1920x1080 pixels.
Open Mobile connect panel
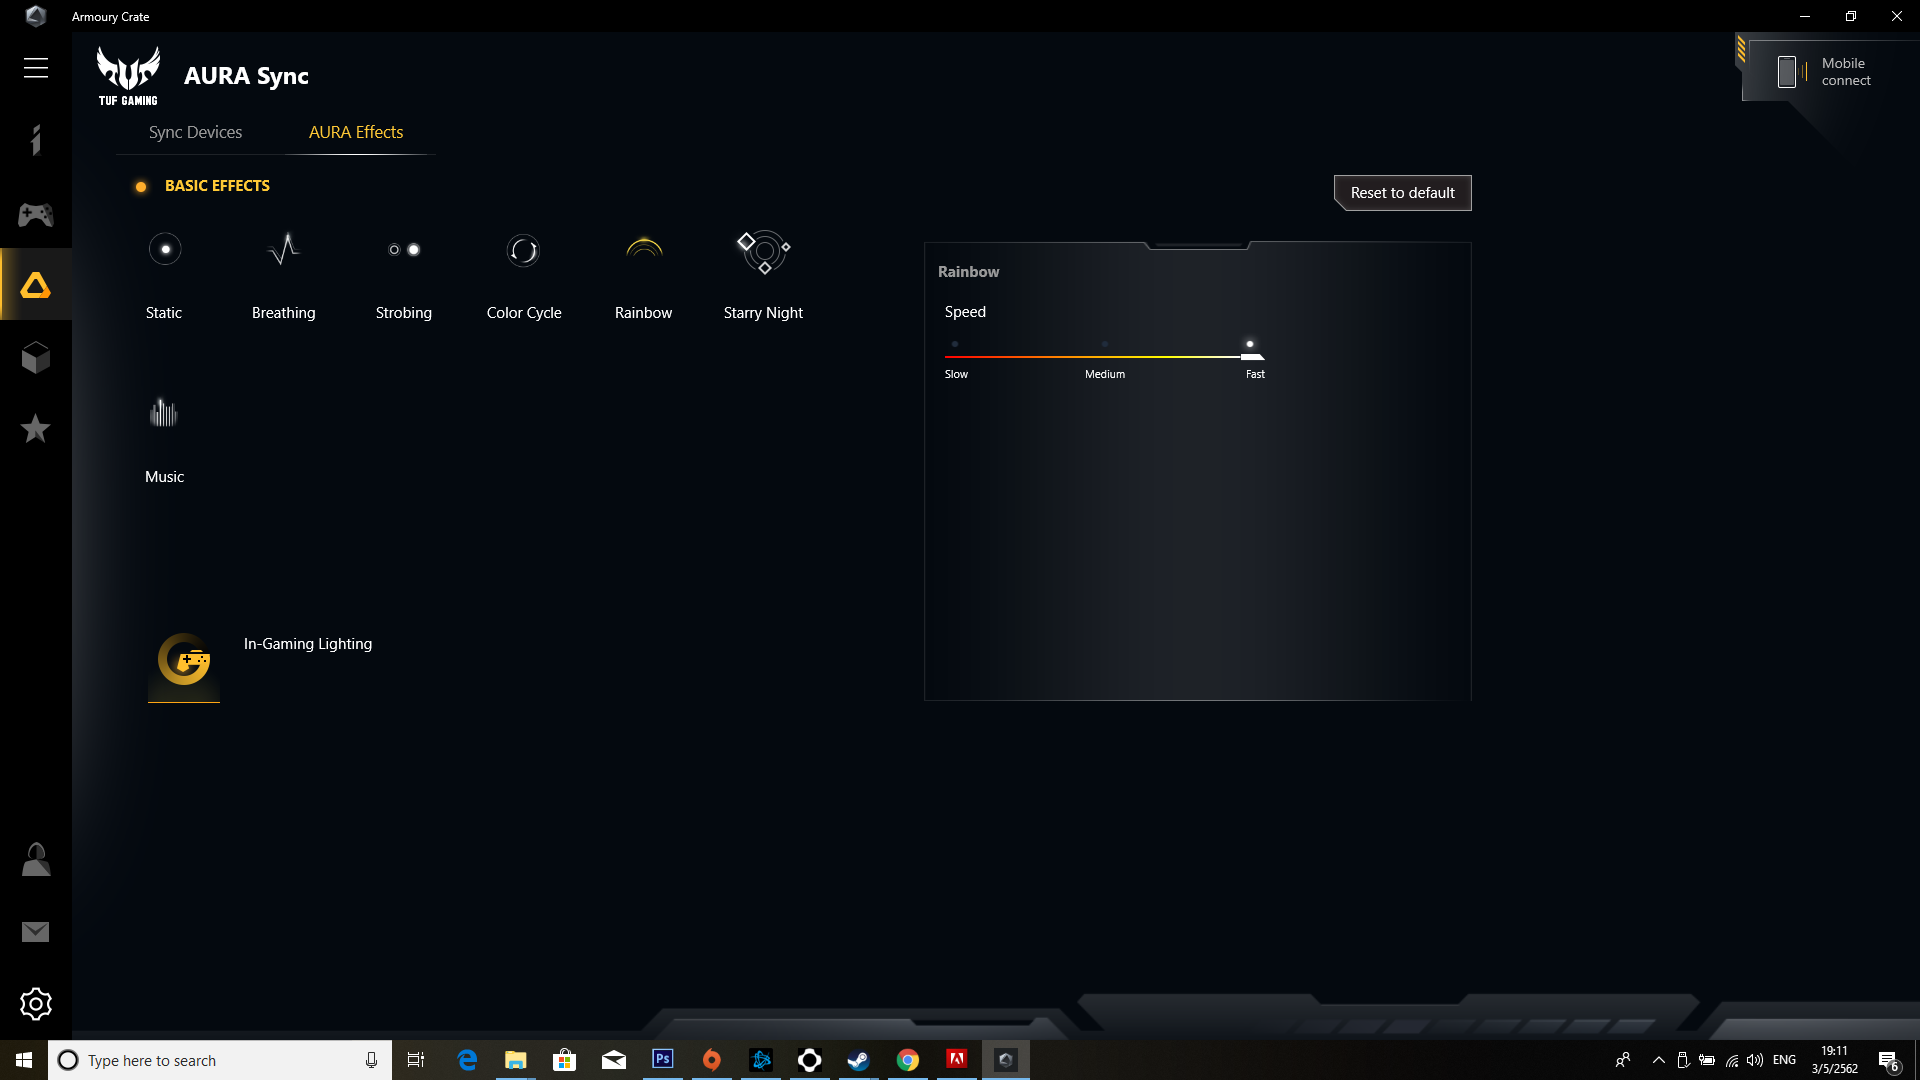coord(1828,71)
